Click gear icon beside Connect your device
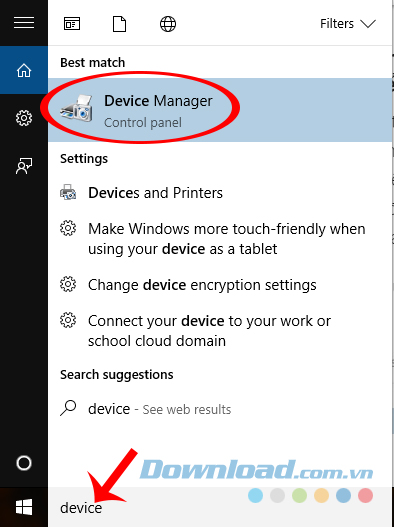 [68, 320]
